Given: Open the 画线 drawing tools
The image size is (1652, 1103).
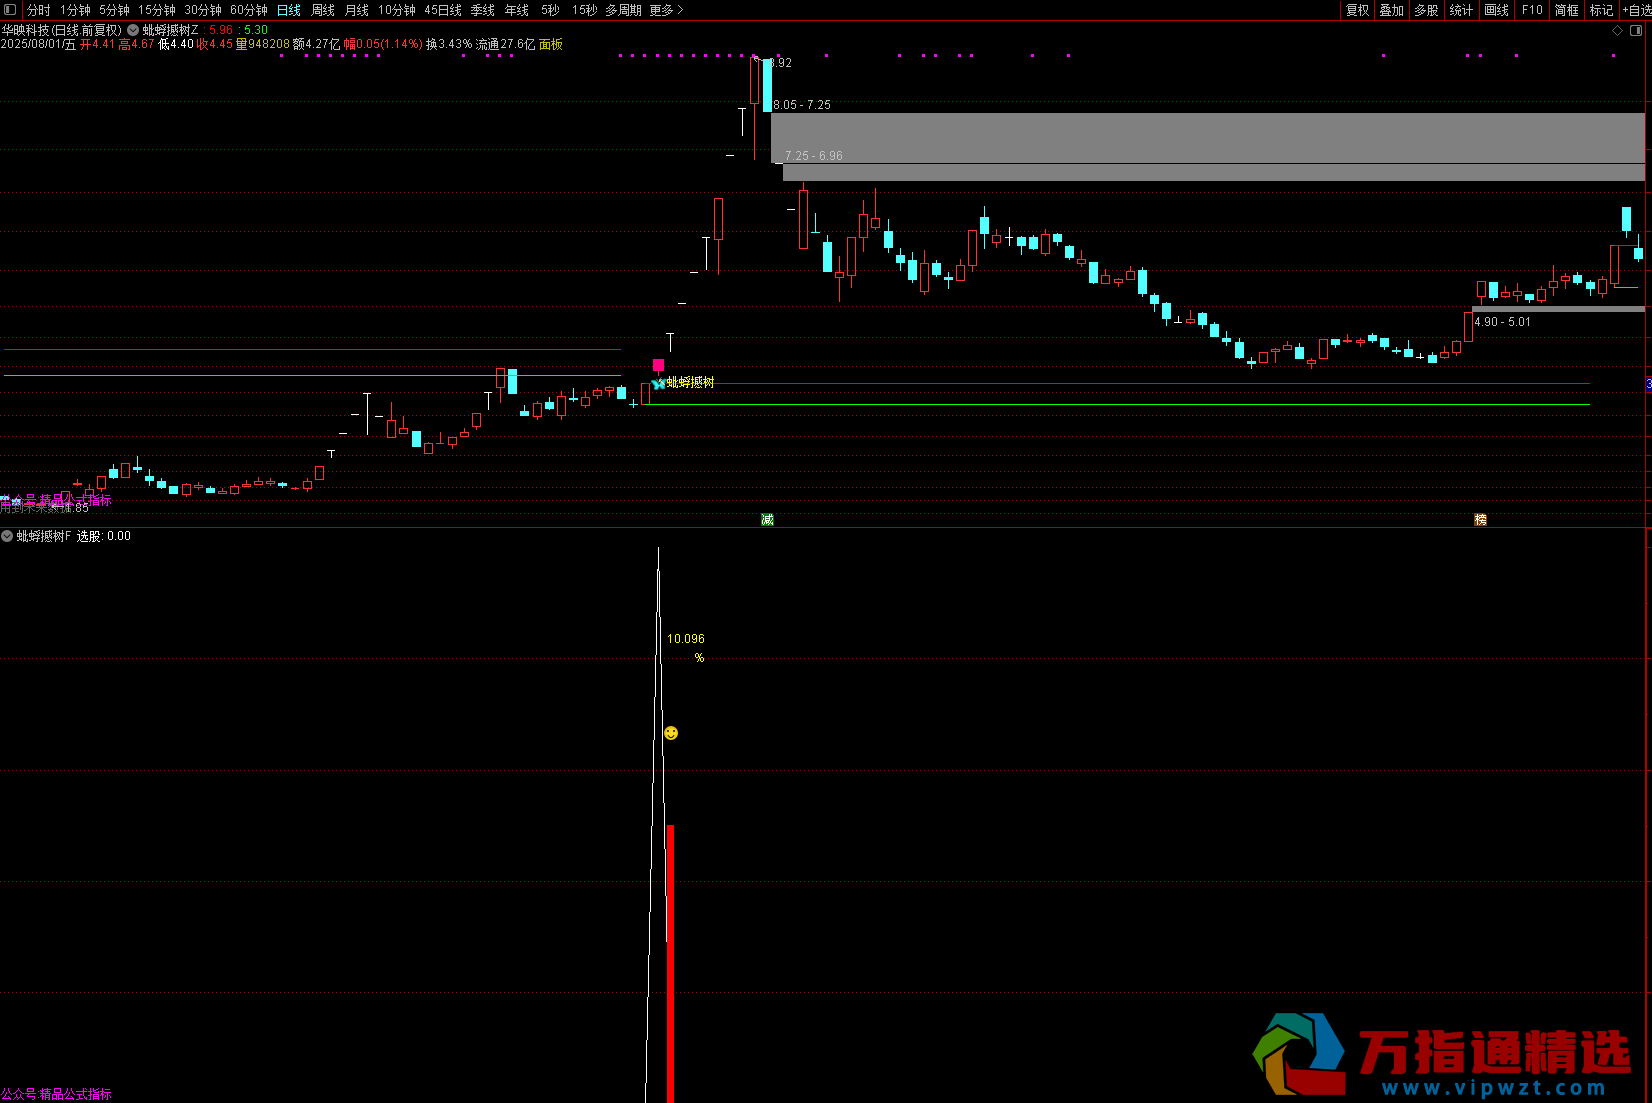Looking at the screenshot, I should click(x=1496, y=10).
